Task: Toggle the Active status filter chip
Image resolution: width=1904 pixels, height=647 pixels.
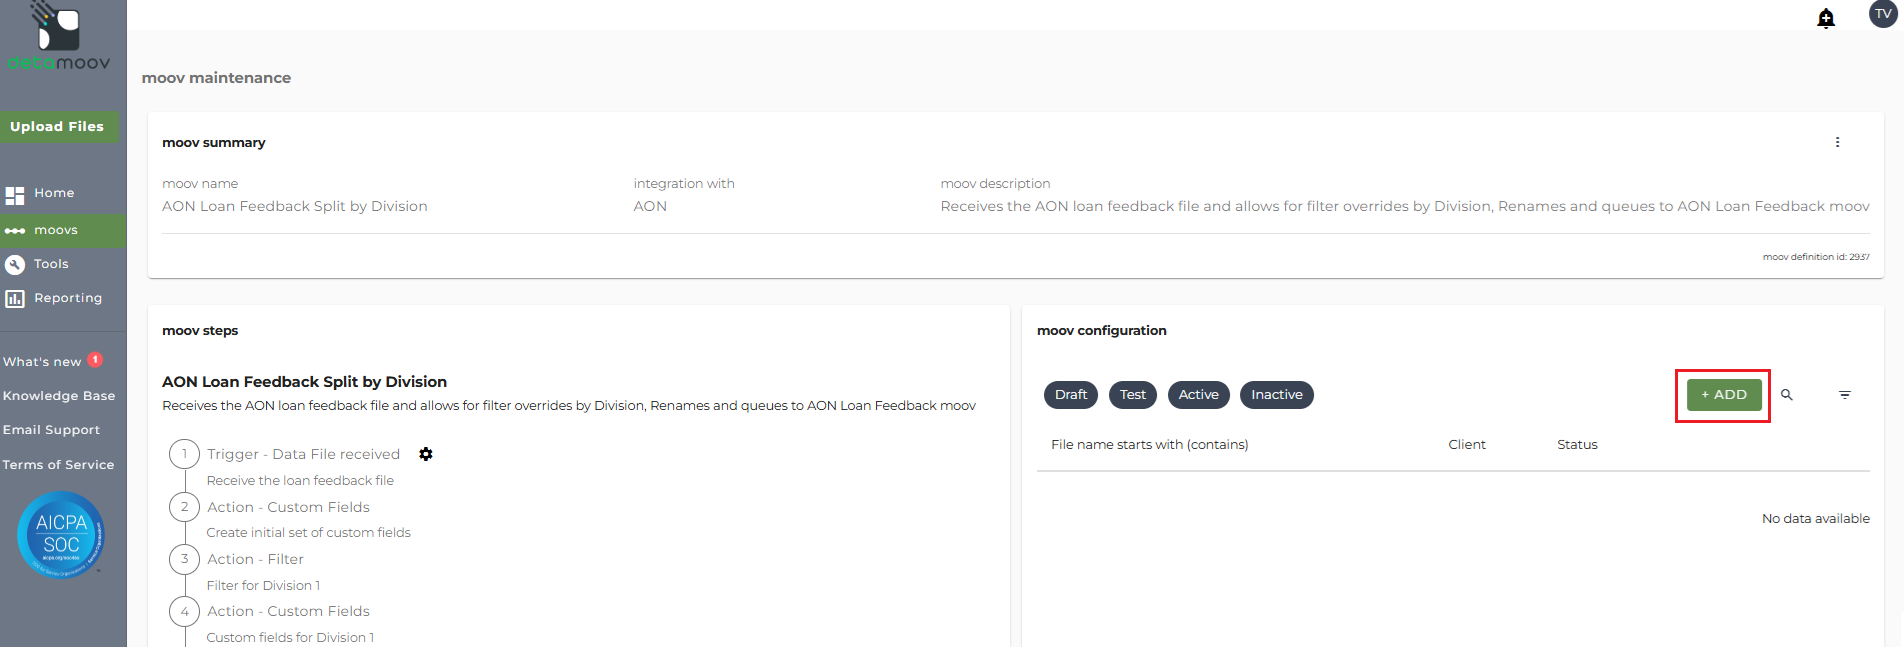Action: point(1198,395)
